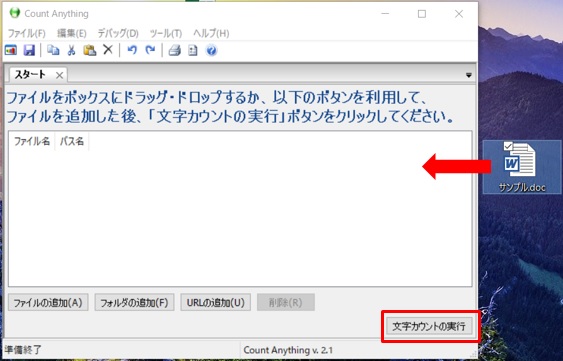Click the URLの追加(U) button
Viewport: 563px width, 361px height.
[x=215, y=302]
